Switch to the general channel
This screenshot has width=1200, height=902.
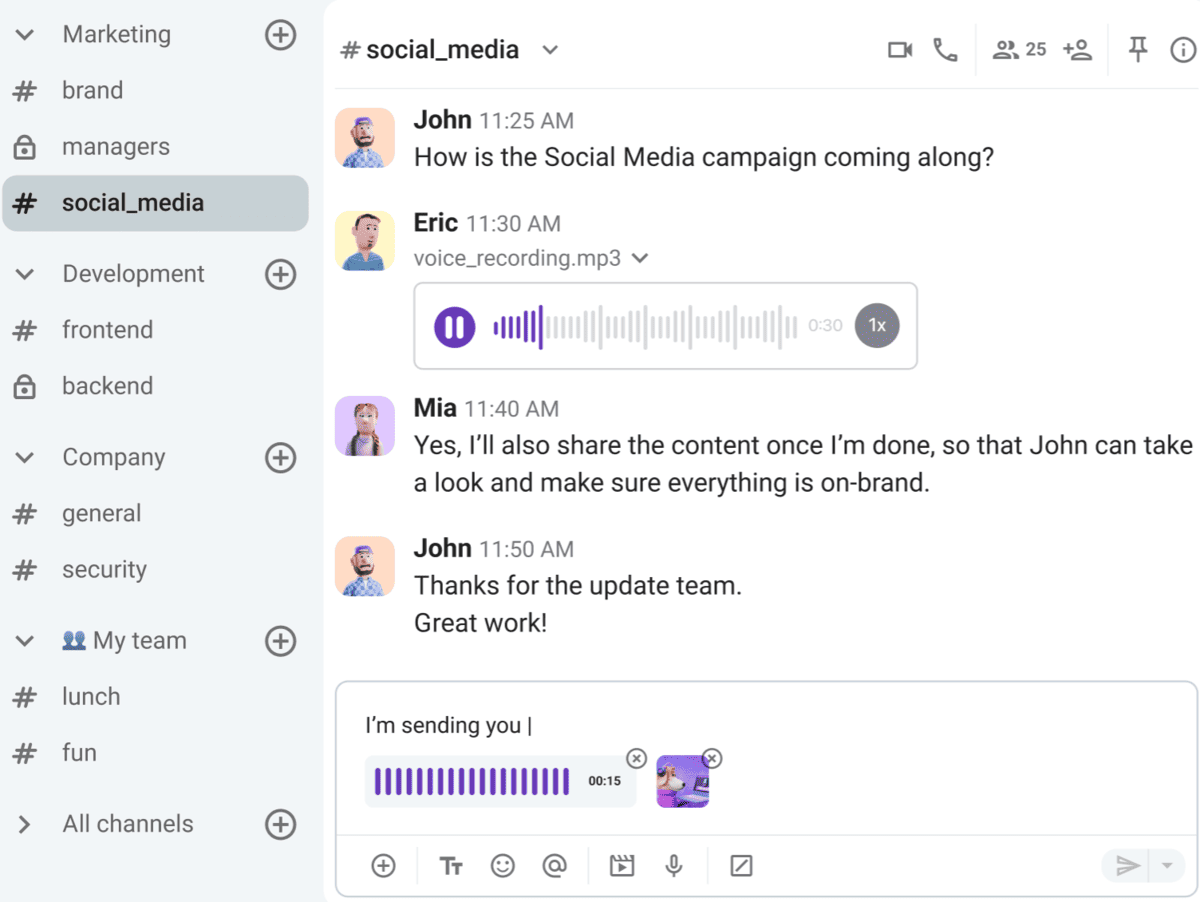click(101, 514)
